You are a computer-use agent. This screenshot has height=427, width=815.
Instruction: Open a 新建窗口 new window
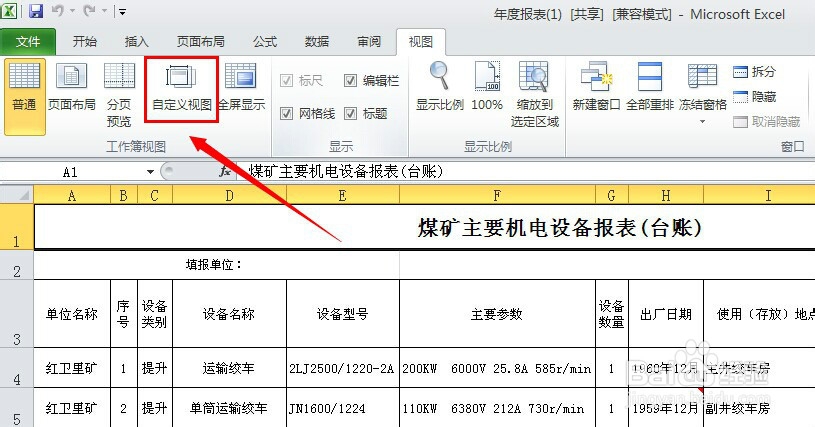(x=596, y=87)
